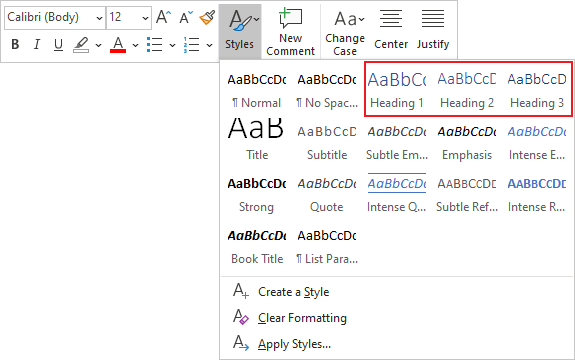Toggle Underline formatting
Viewport: 575px width, 360px height.
pyautogui.click(x=58, y=44)
